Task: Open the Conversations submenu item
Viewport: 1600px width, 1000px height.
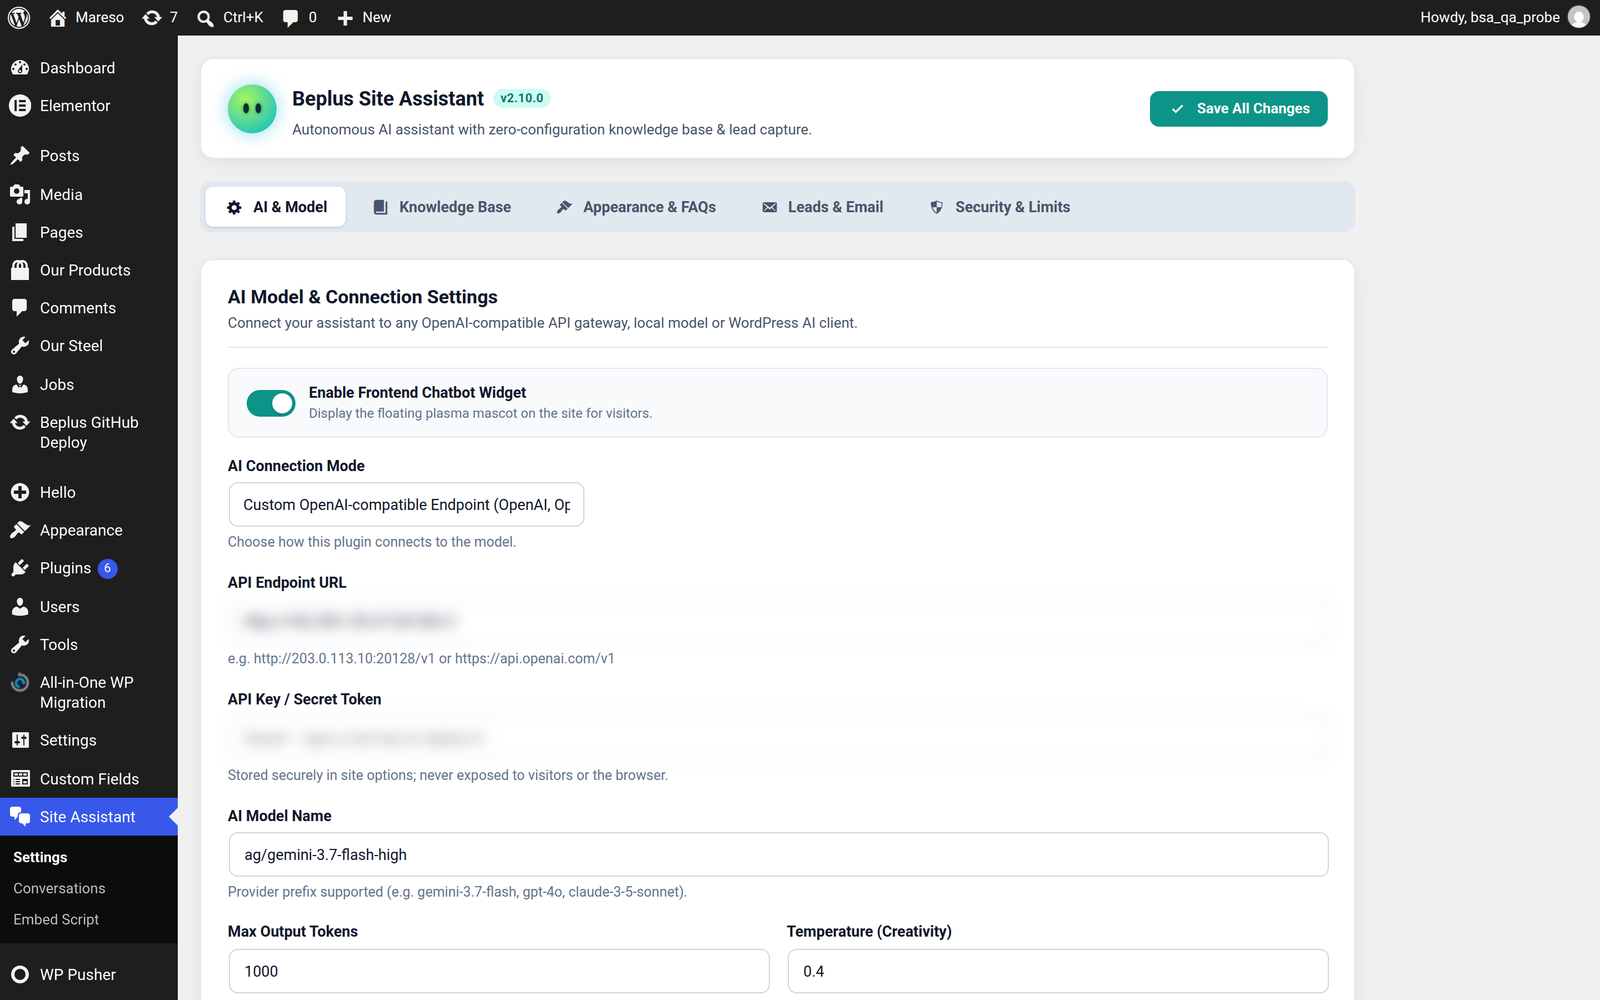Action: [x=59, y=889]
